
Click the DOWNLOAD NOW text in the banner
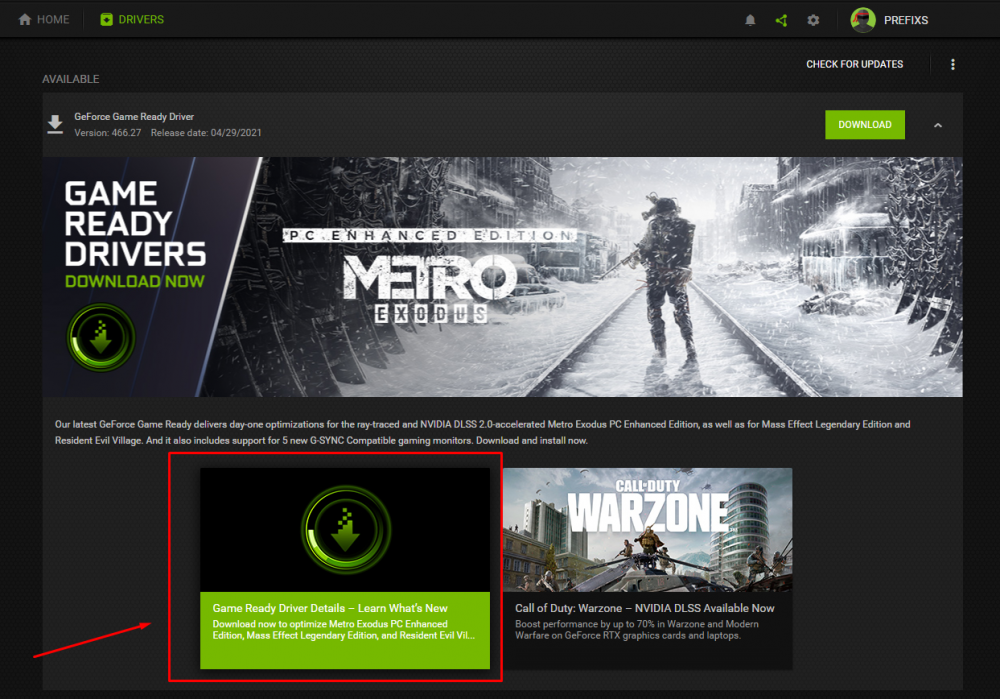click(135, 281)
